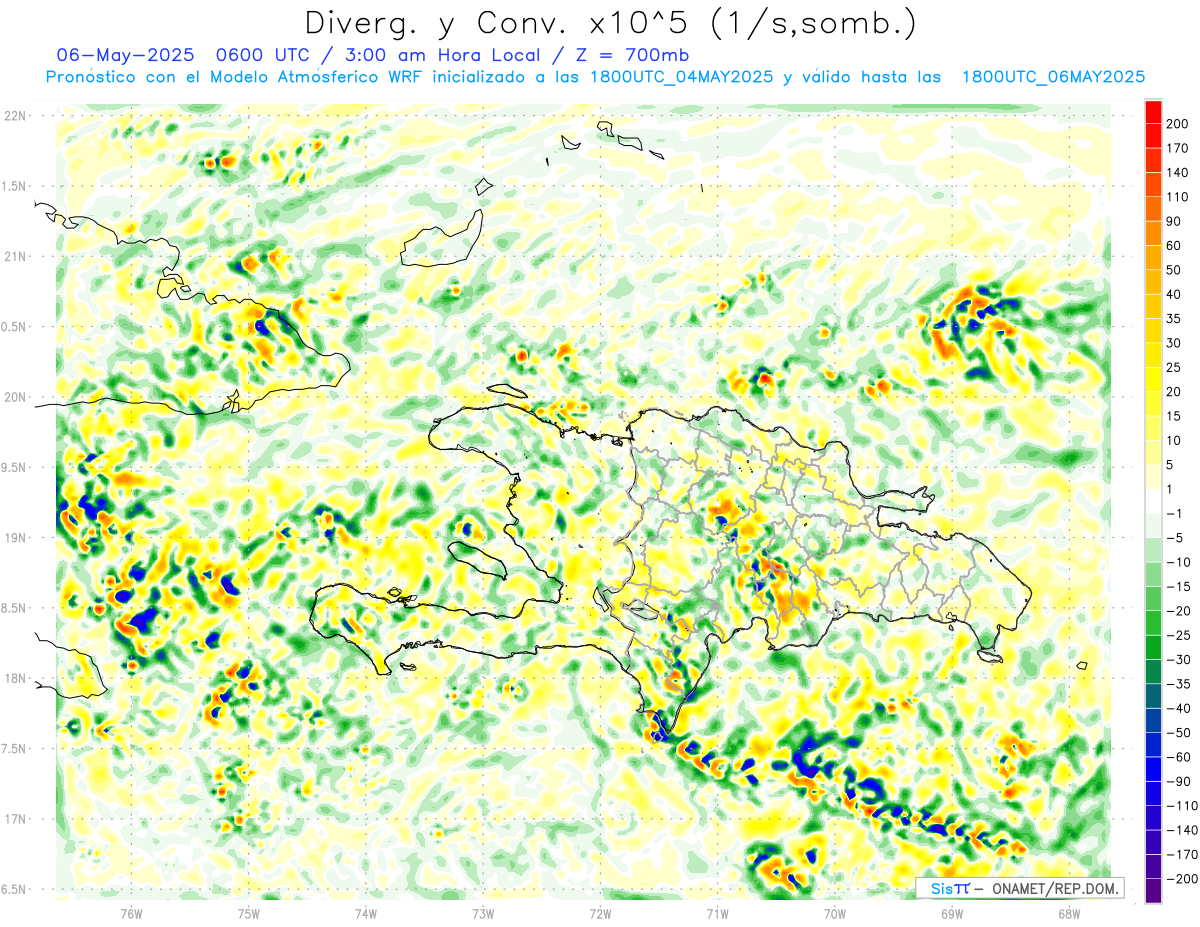Click the '75W' longitude label

[249, 912]
